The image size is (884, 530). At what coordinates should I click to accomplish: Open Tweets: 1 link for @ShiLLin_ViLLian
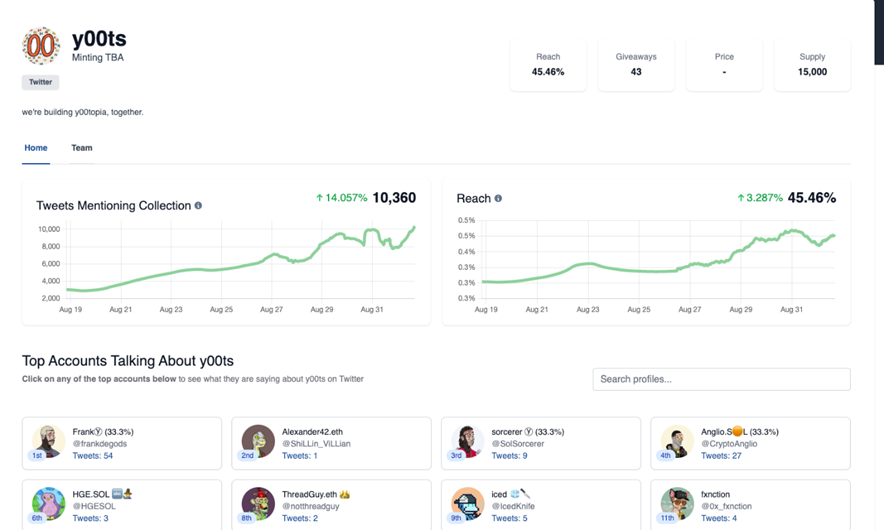pyautogui.click(x=299, y=456)
